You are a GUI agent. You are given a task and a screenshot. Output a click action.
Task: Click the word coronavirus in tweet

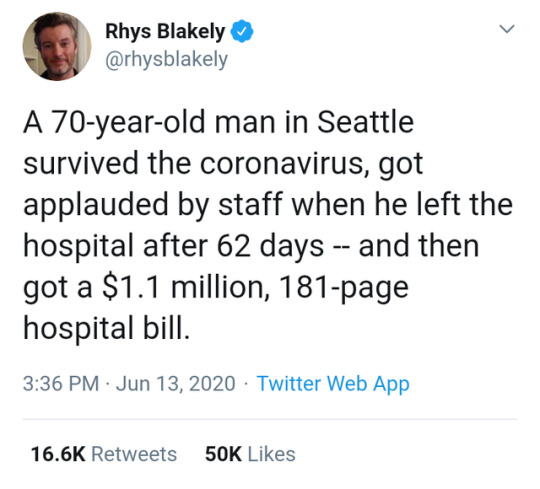click(282, 163)
